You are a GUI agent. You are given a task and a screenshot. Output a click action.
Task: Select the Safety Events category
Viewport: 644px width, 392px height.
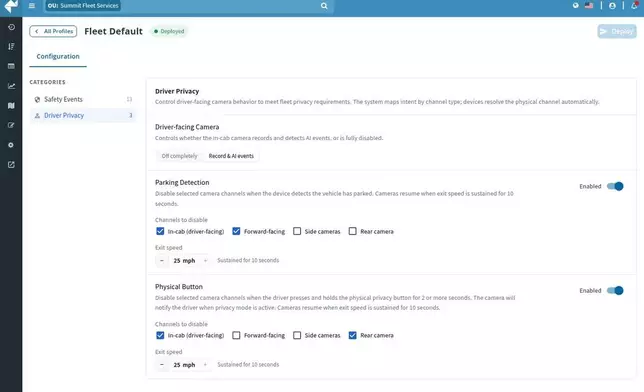point(83,99)
